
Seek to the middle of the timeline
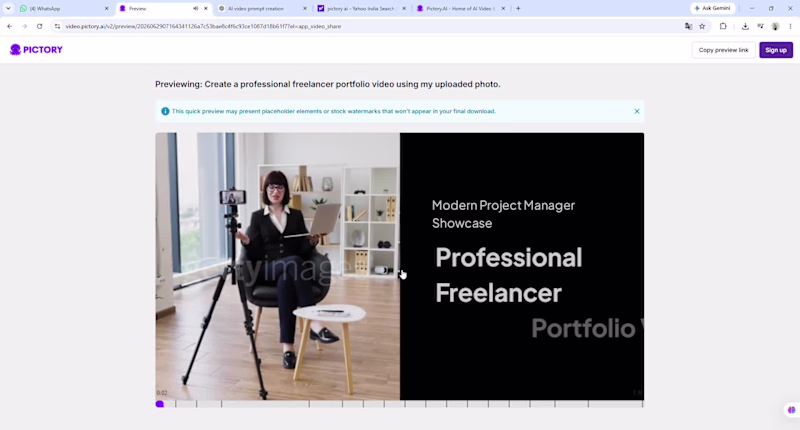399,404
